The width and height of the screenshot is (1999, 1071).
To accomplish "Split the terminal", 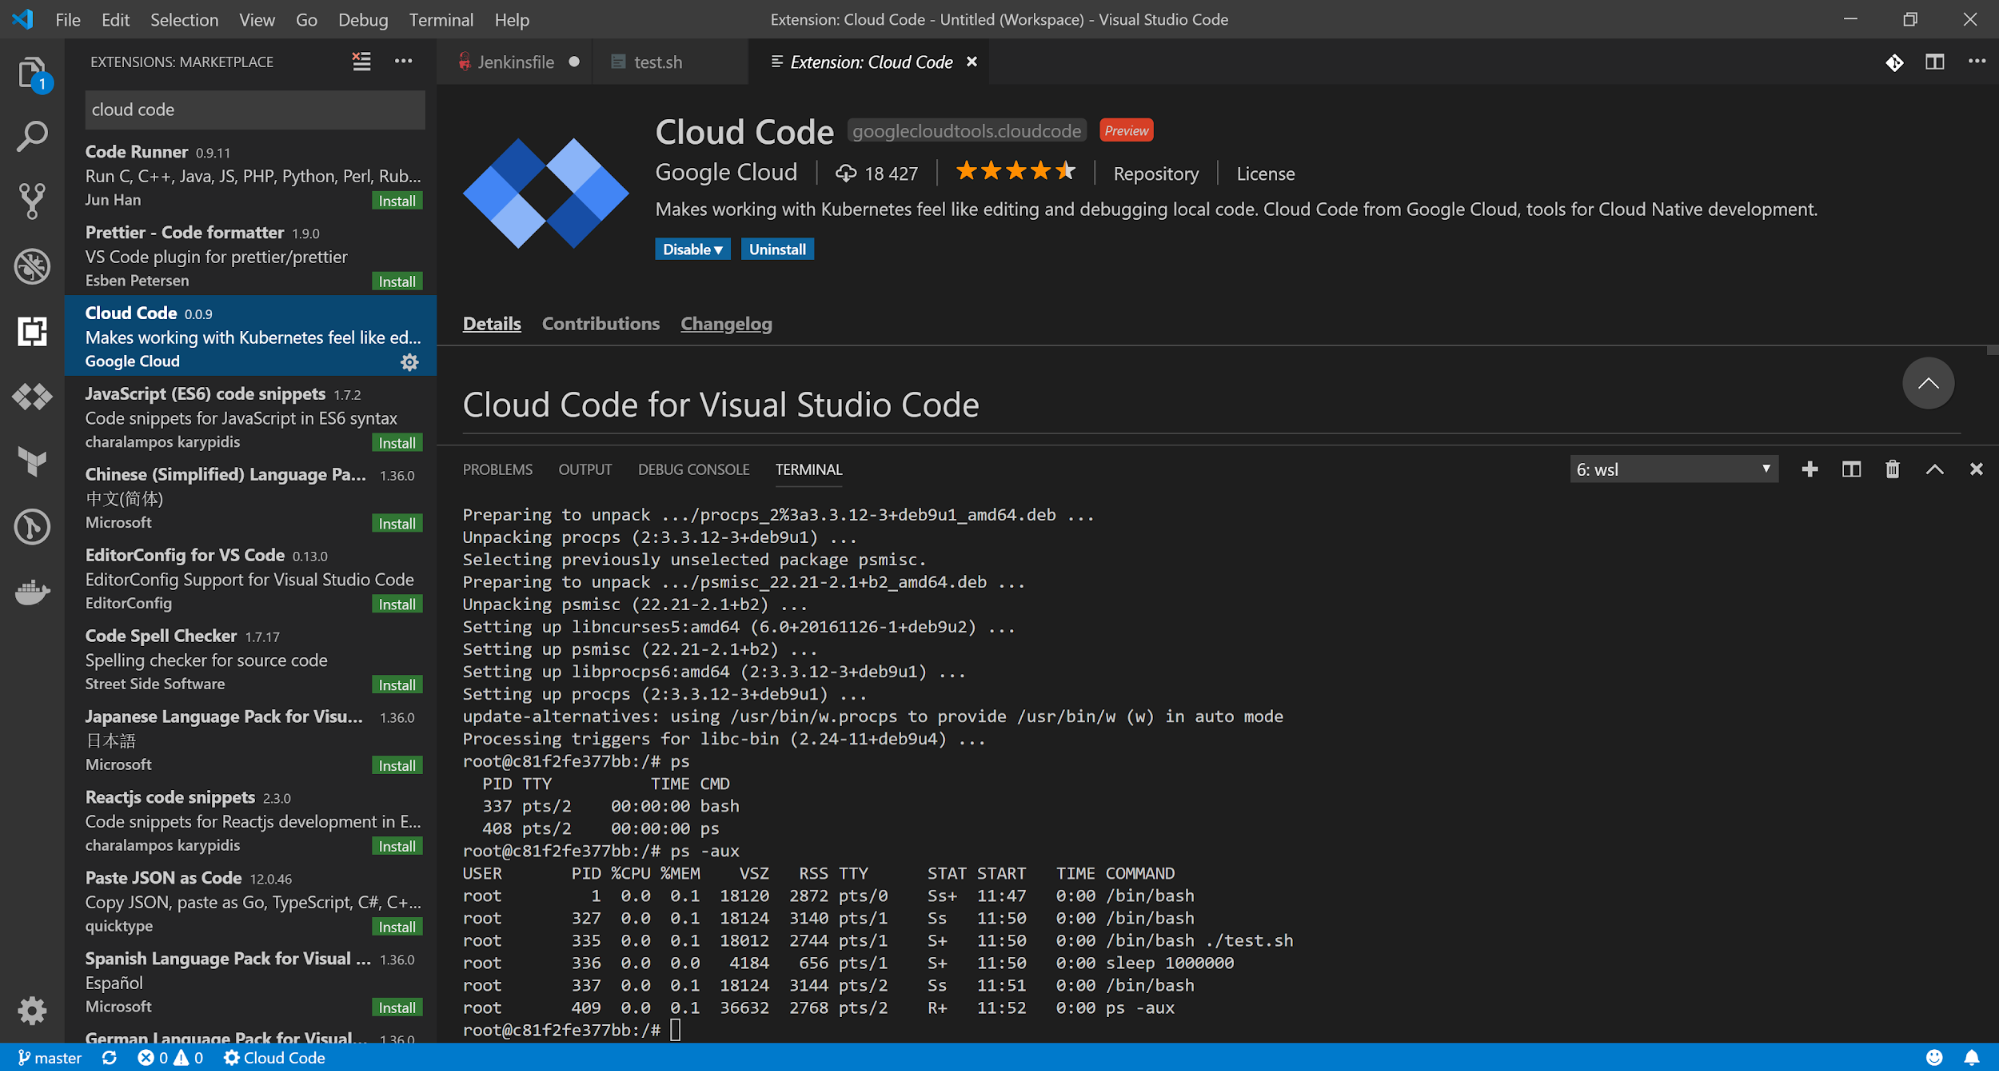I will [1851, 469].
